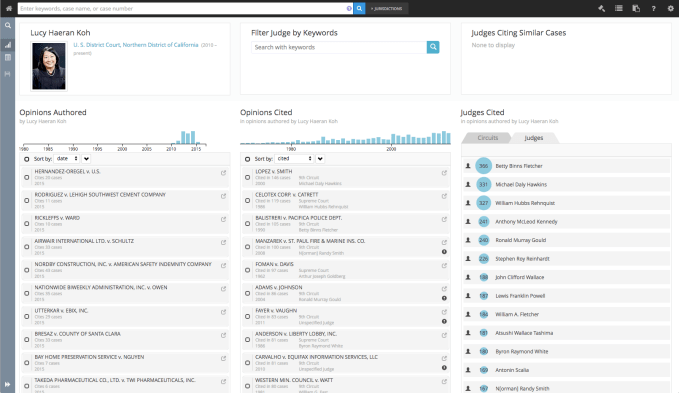Open U.S. District Court Northern District link
The image size is (679, 393).
click(136, 45)
